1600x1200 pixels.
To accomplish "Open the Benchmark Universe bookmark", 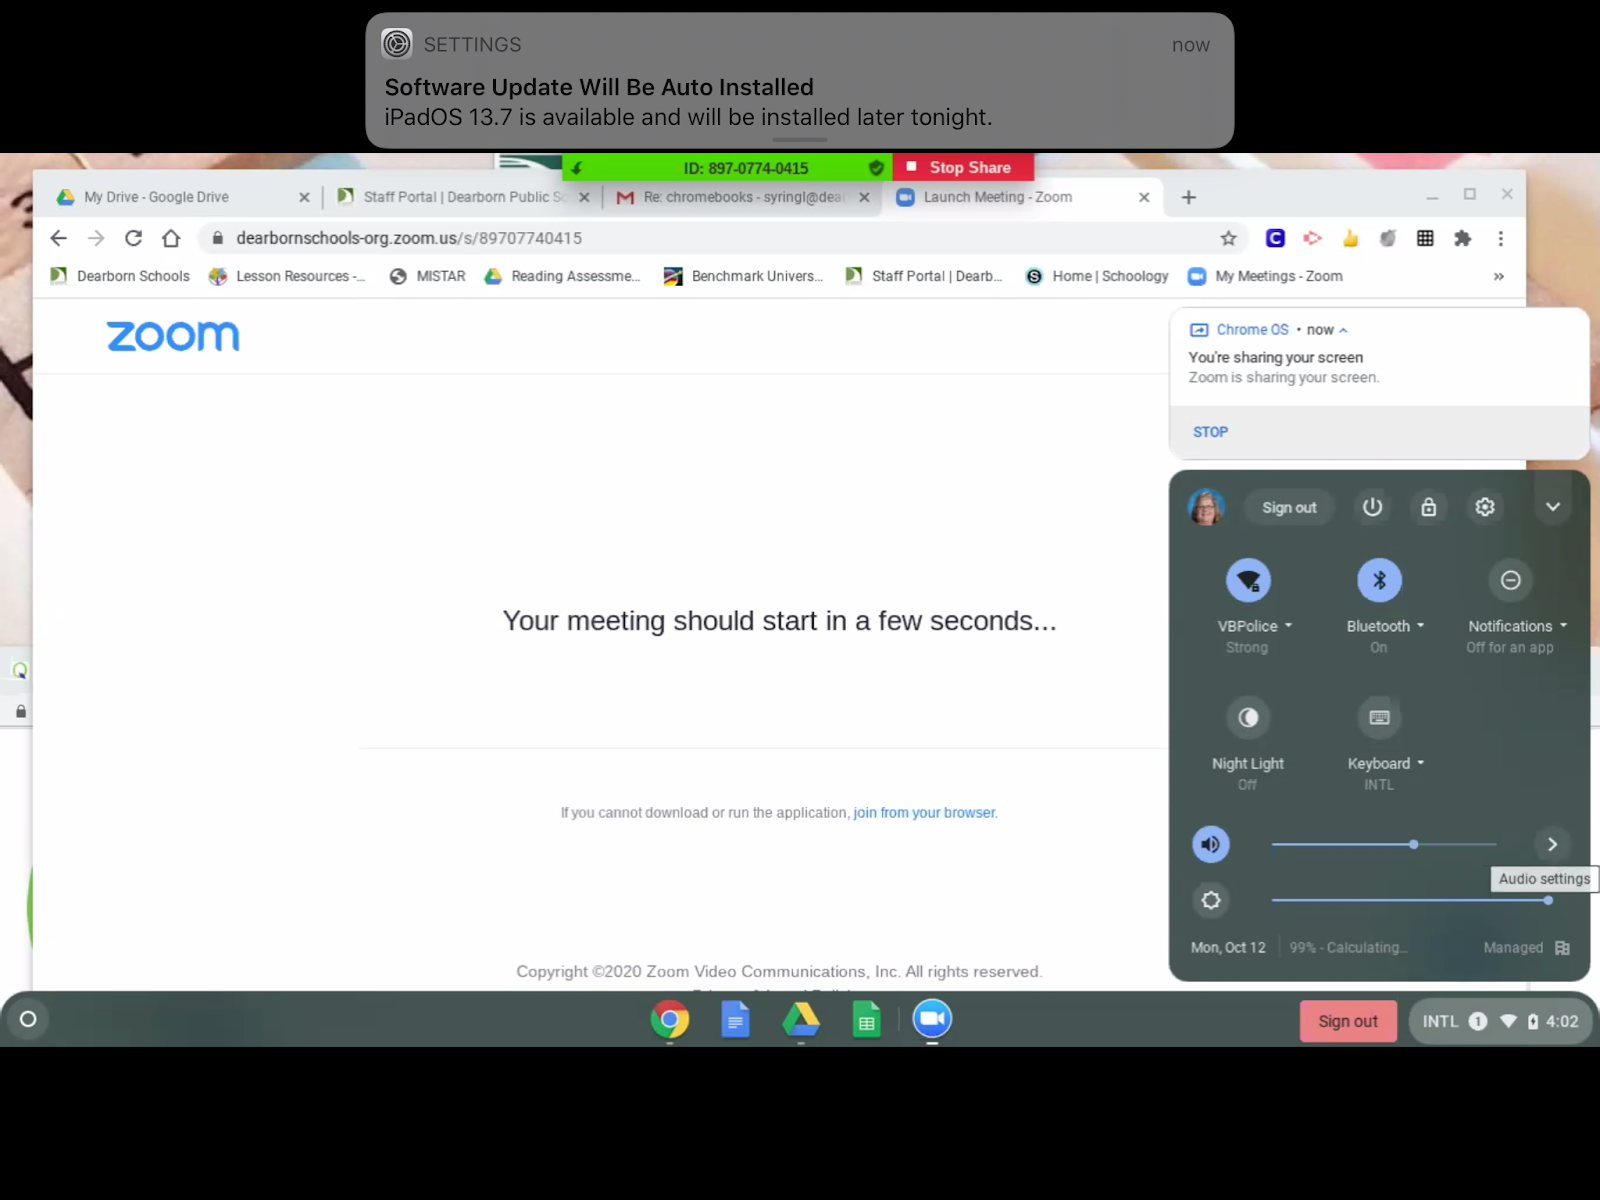I will tap(744, 276).
